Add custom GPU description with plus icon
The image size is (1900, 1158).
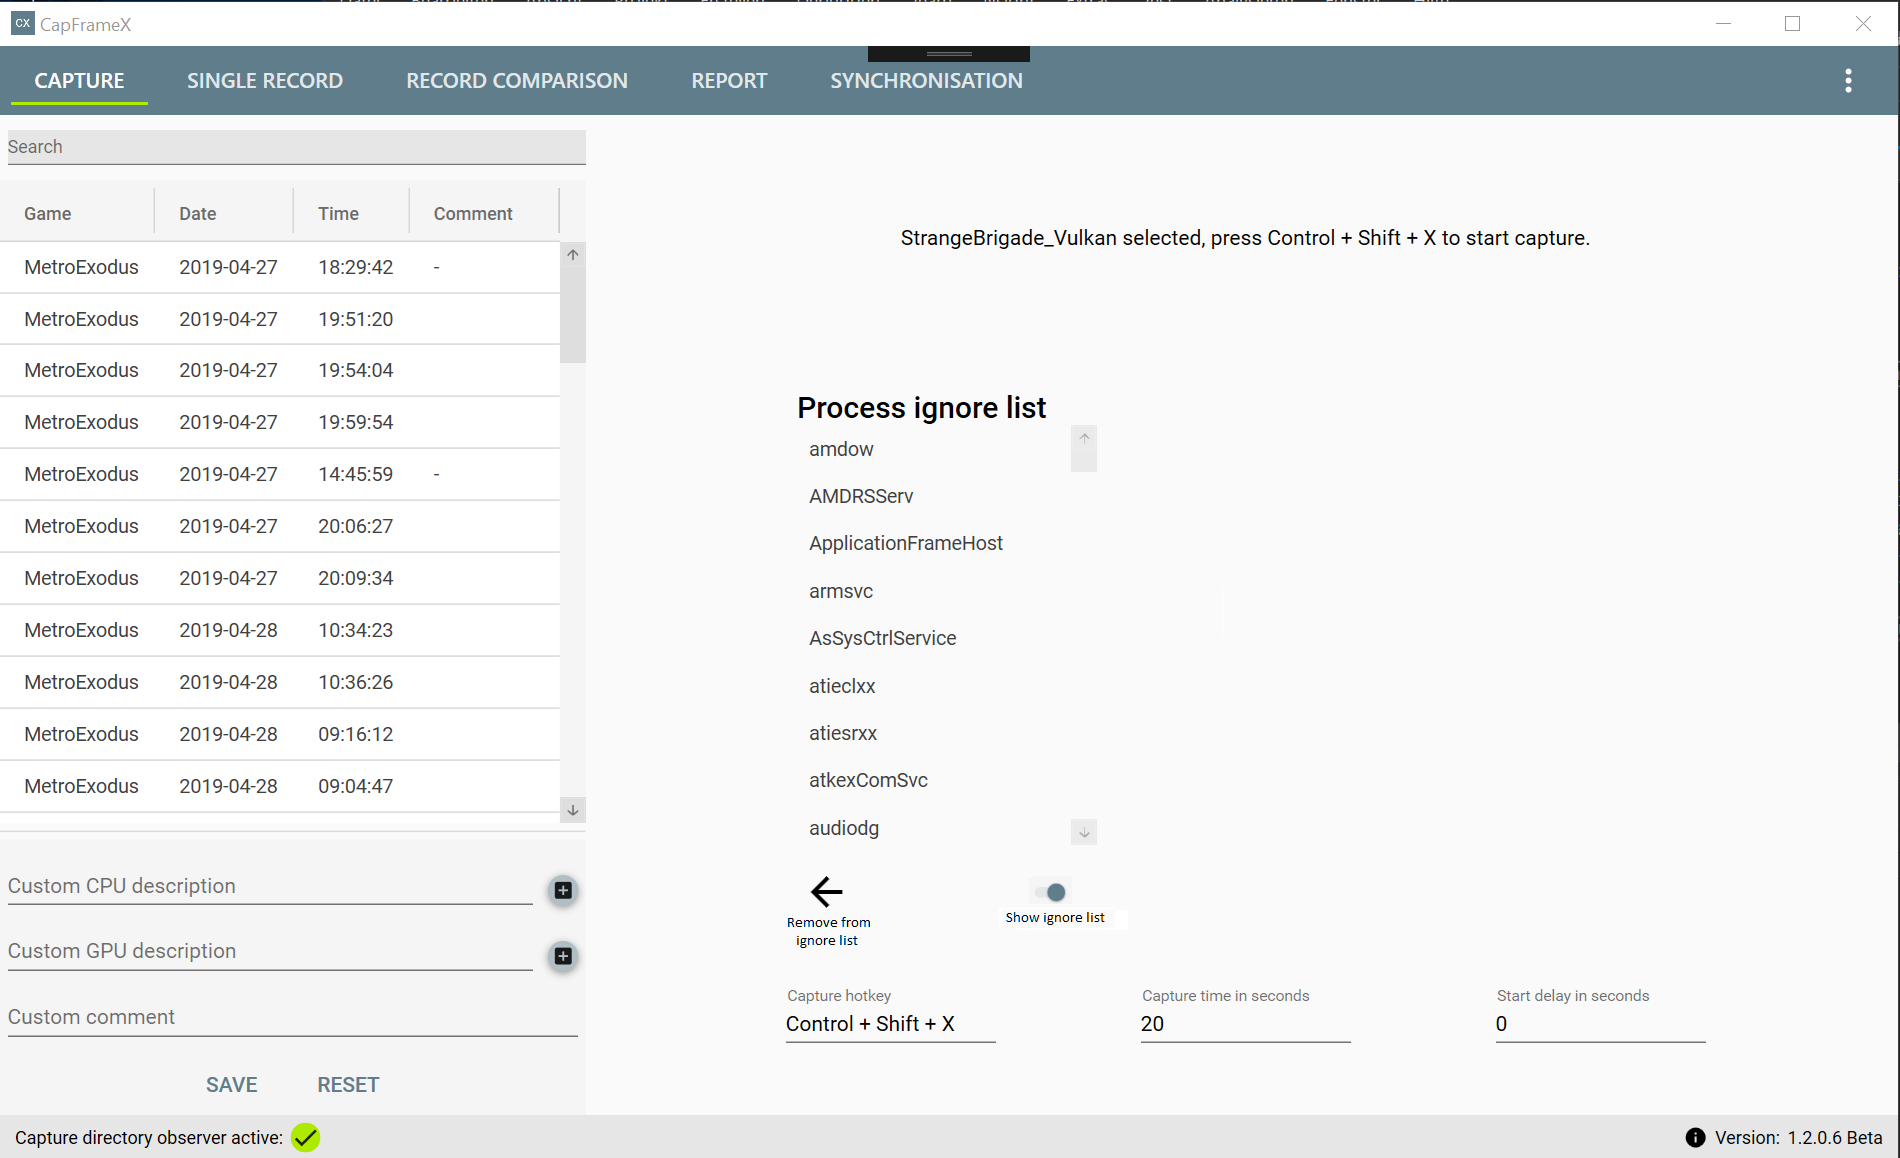(x=563, y=956)
